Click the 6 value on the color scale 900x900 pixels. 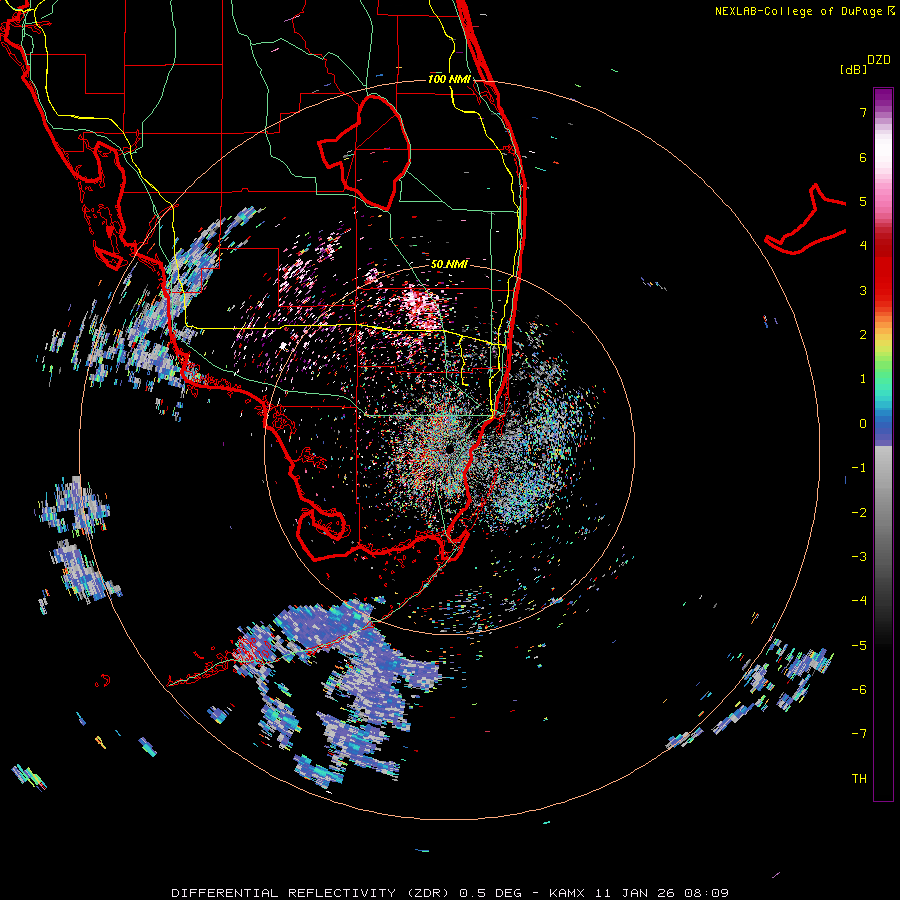tap(863, 157)
